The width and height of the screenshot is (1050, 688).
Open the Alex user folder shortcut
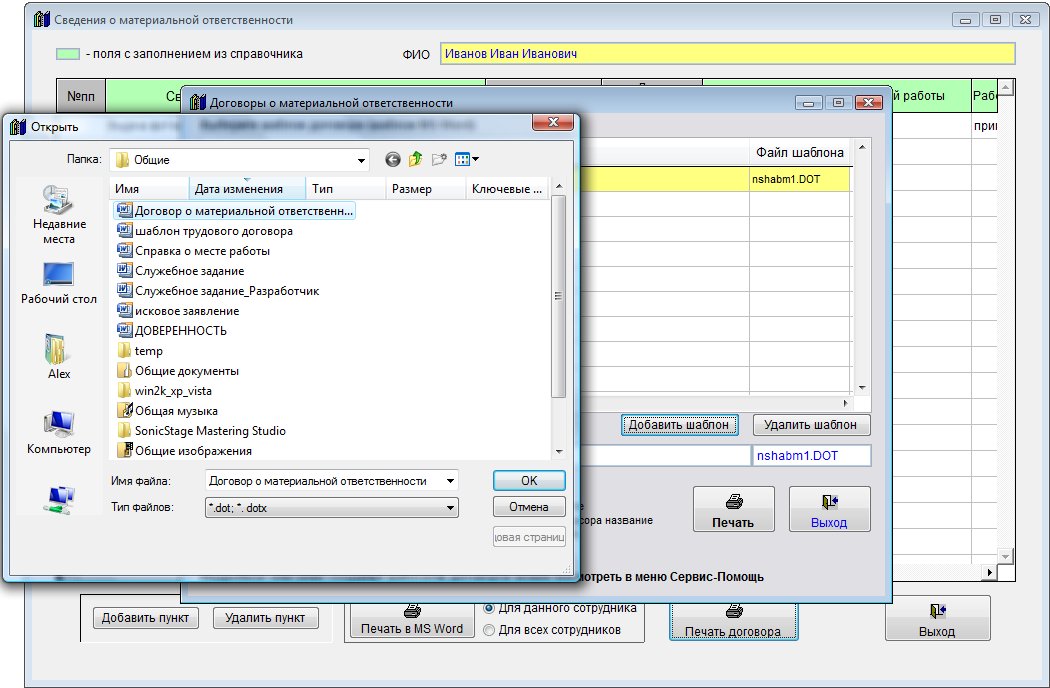[x=59, y=356]
